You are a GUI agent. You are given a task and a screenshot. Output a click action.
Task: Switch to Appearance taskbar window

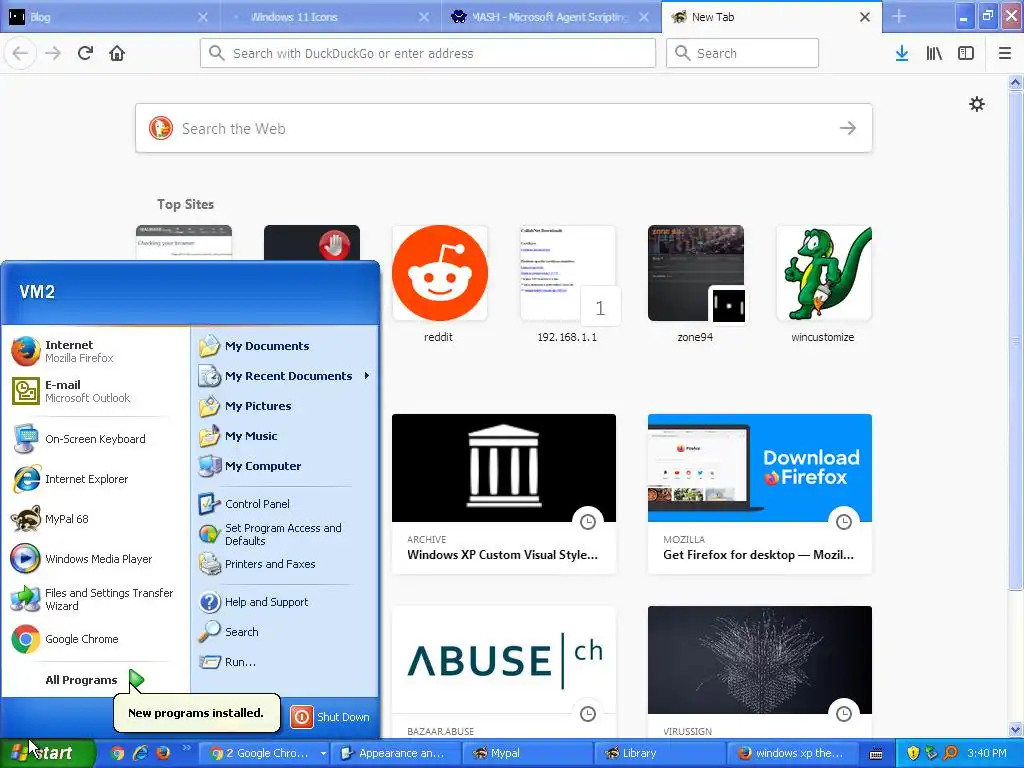pos(398,753)
